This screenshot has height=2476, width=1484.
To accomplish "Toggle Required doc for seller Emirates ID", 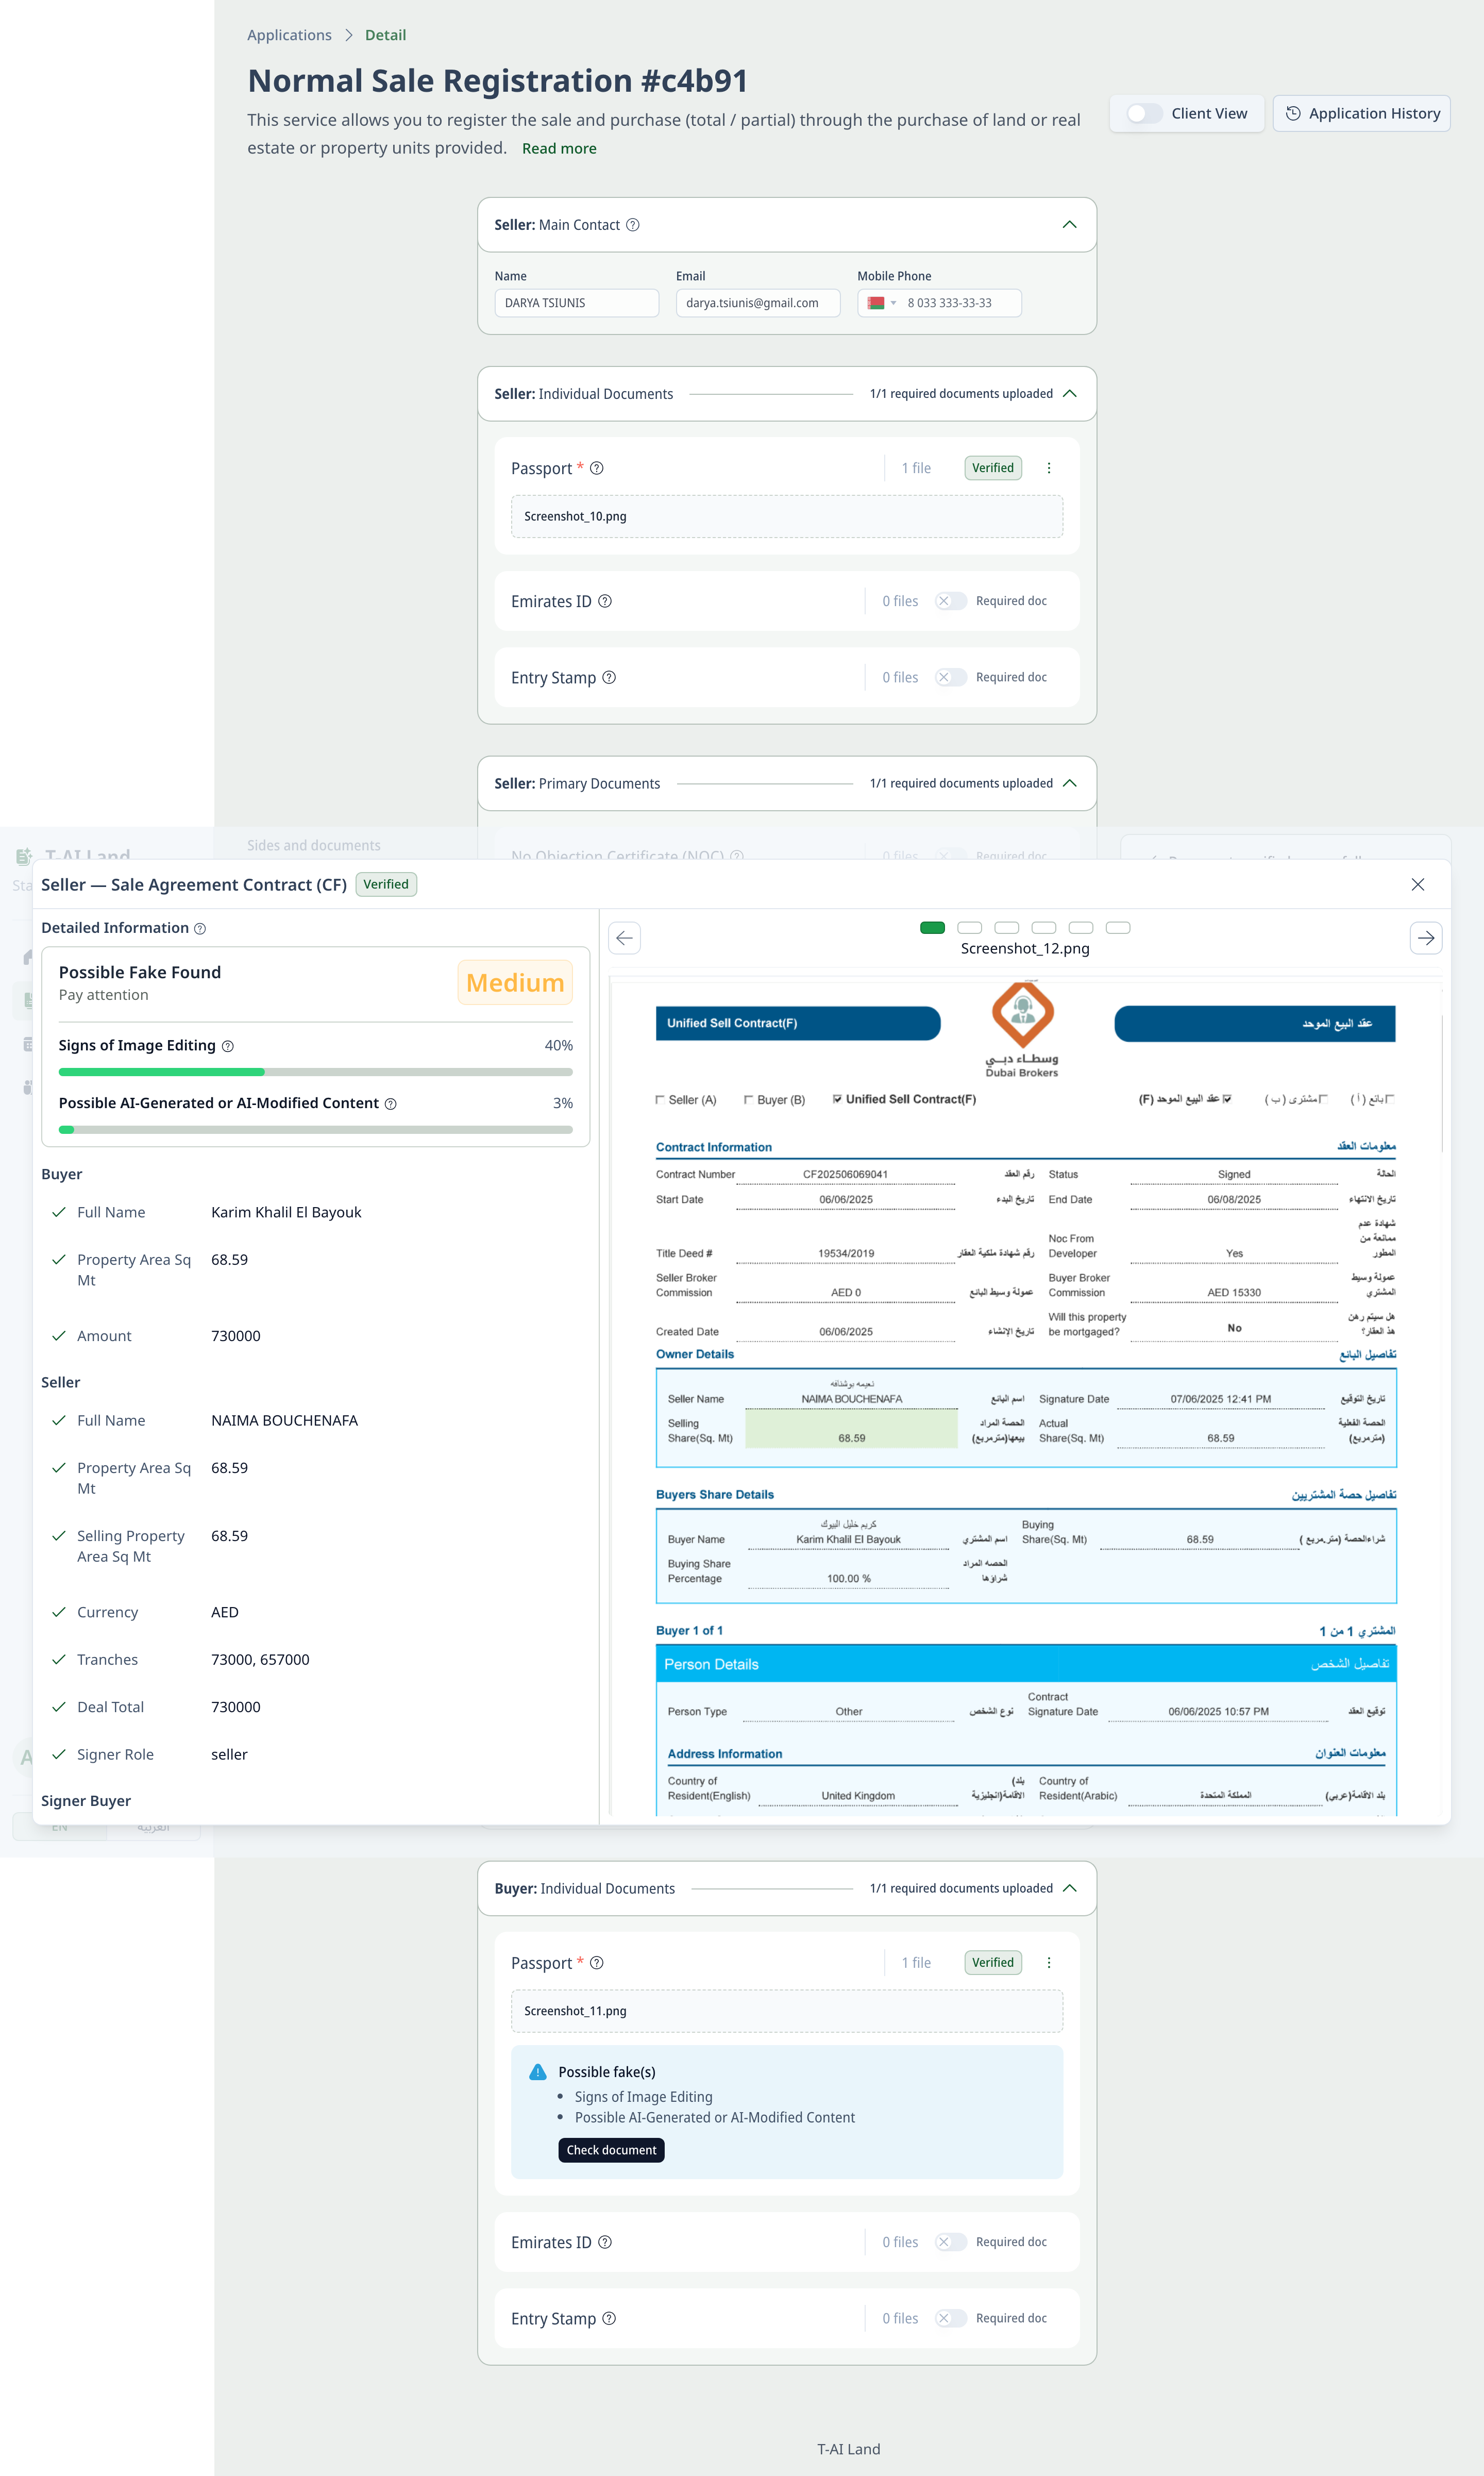I will [950, 601].
